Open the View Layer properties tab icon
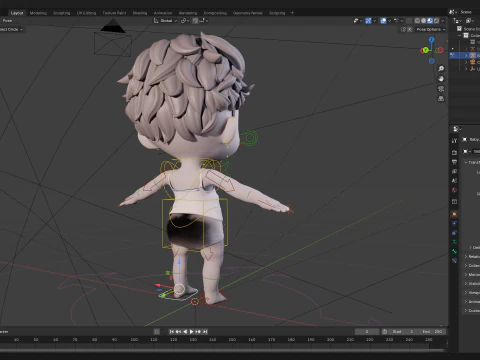 tap(454, 171)
